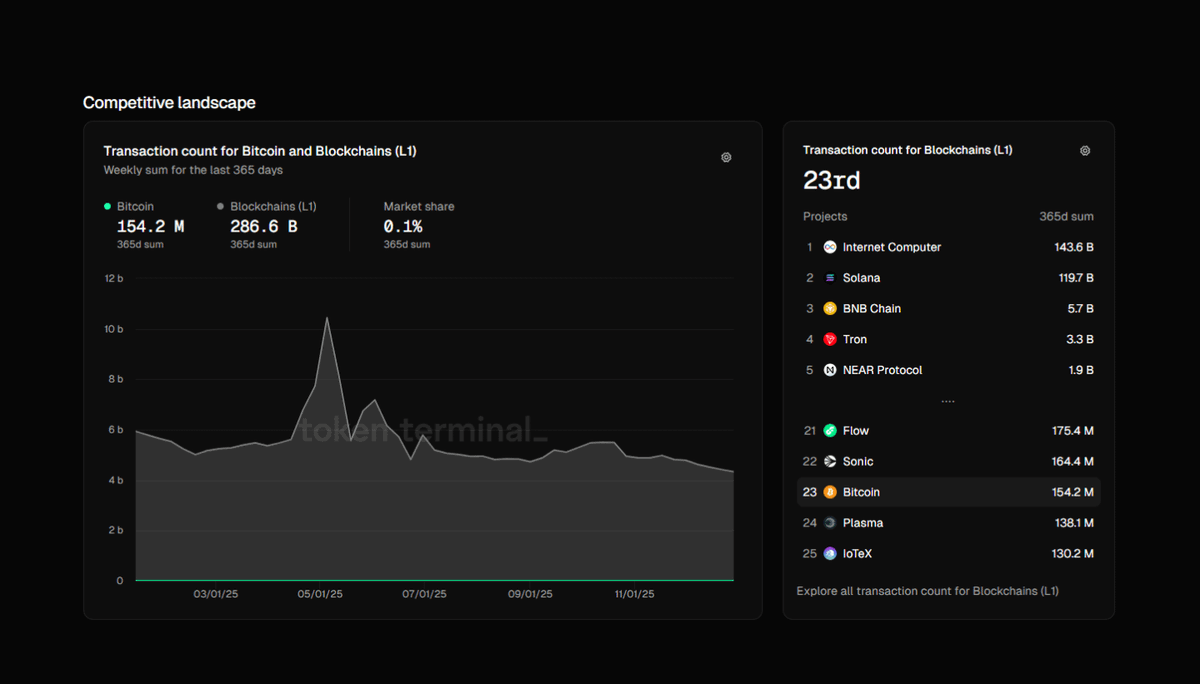Image resolution: width=1200 pixels, height=684 pixels.
Task: Open Internet Computer project name
Action: click(892, 247)
